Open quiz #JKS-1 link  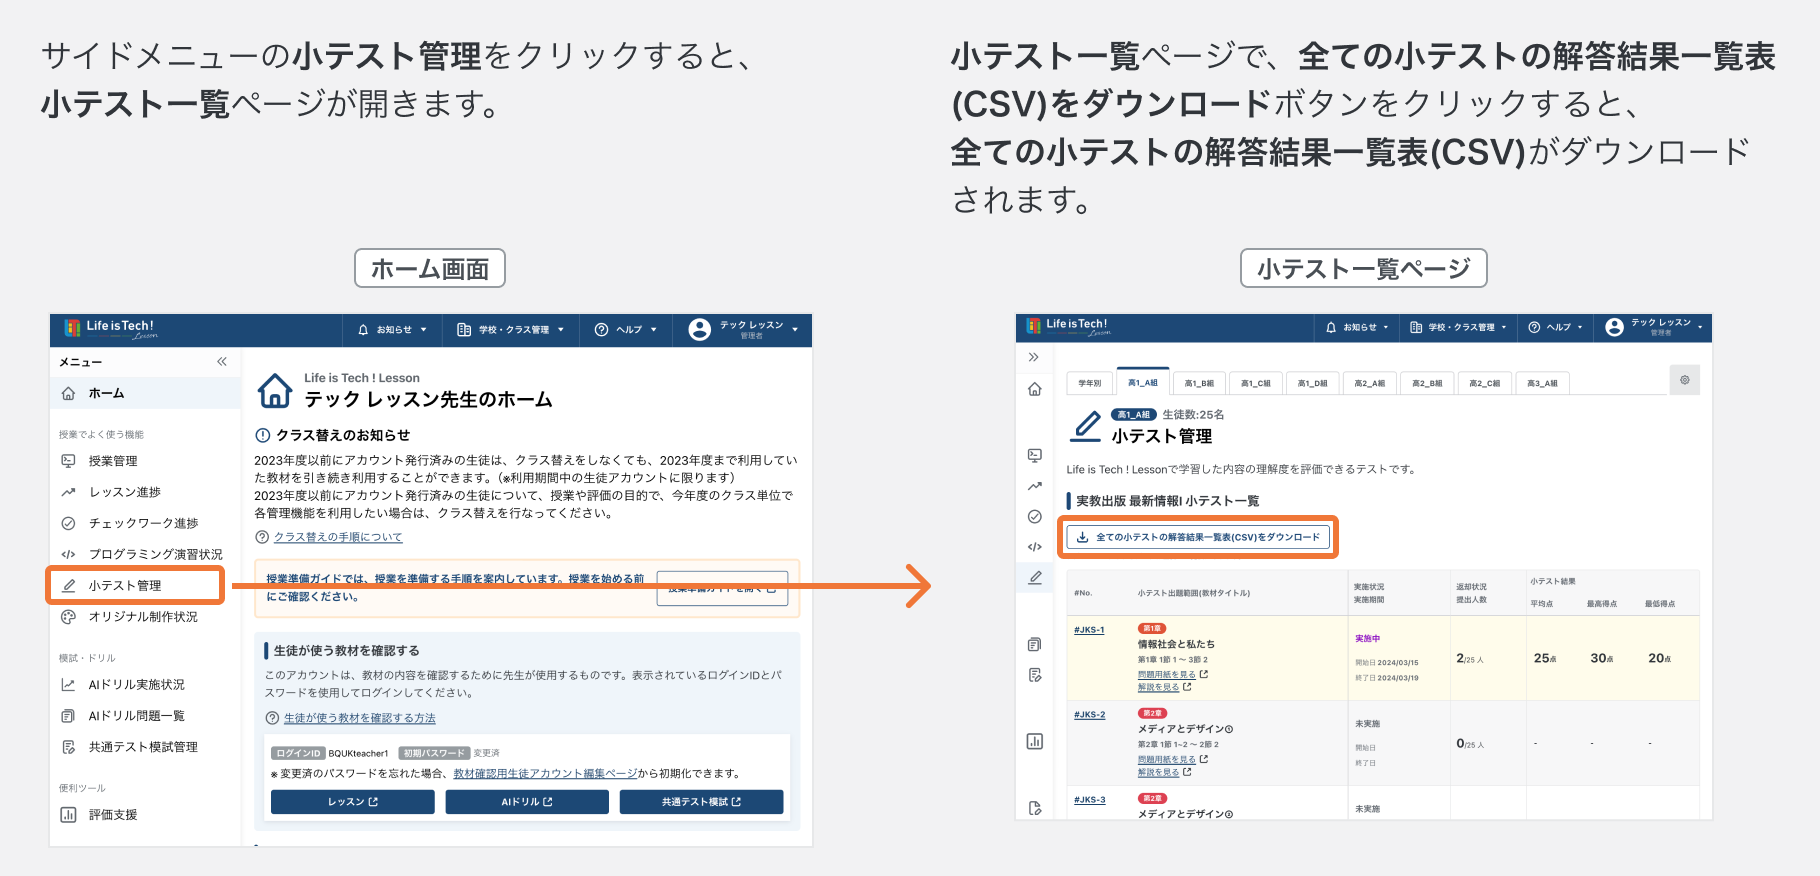1089,630
